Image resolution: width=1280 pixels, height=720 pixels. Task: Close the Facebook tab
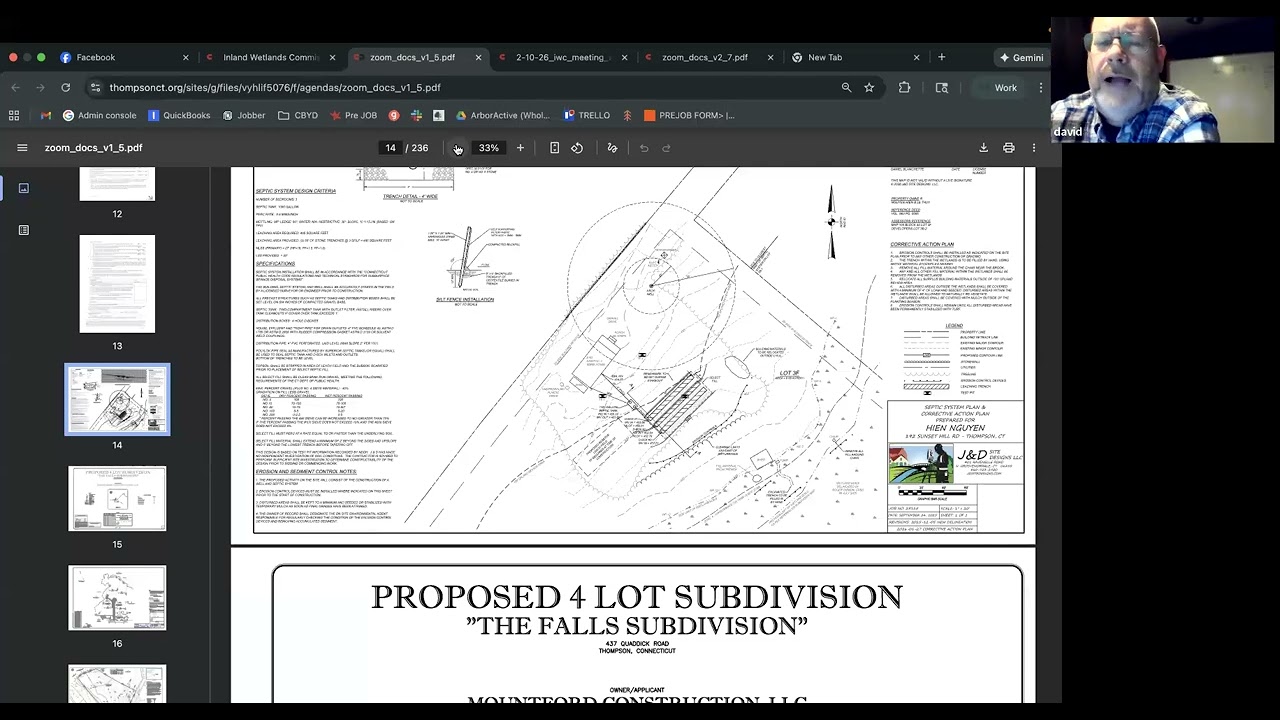click(185, 57)
